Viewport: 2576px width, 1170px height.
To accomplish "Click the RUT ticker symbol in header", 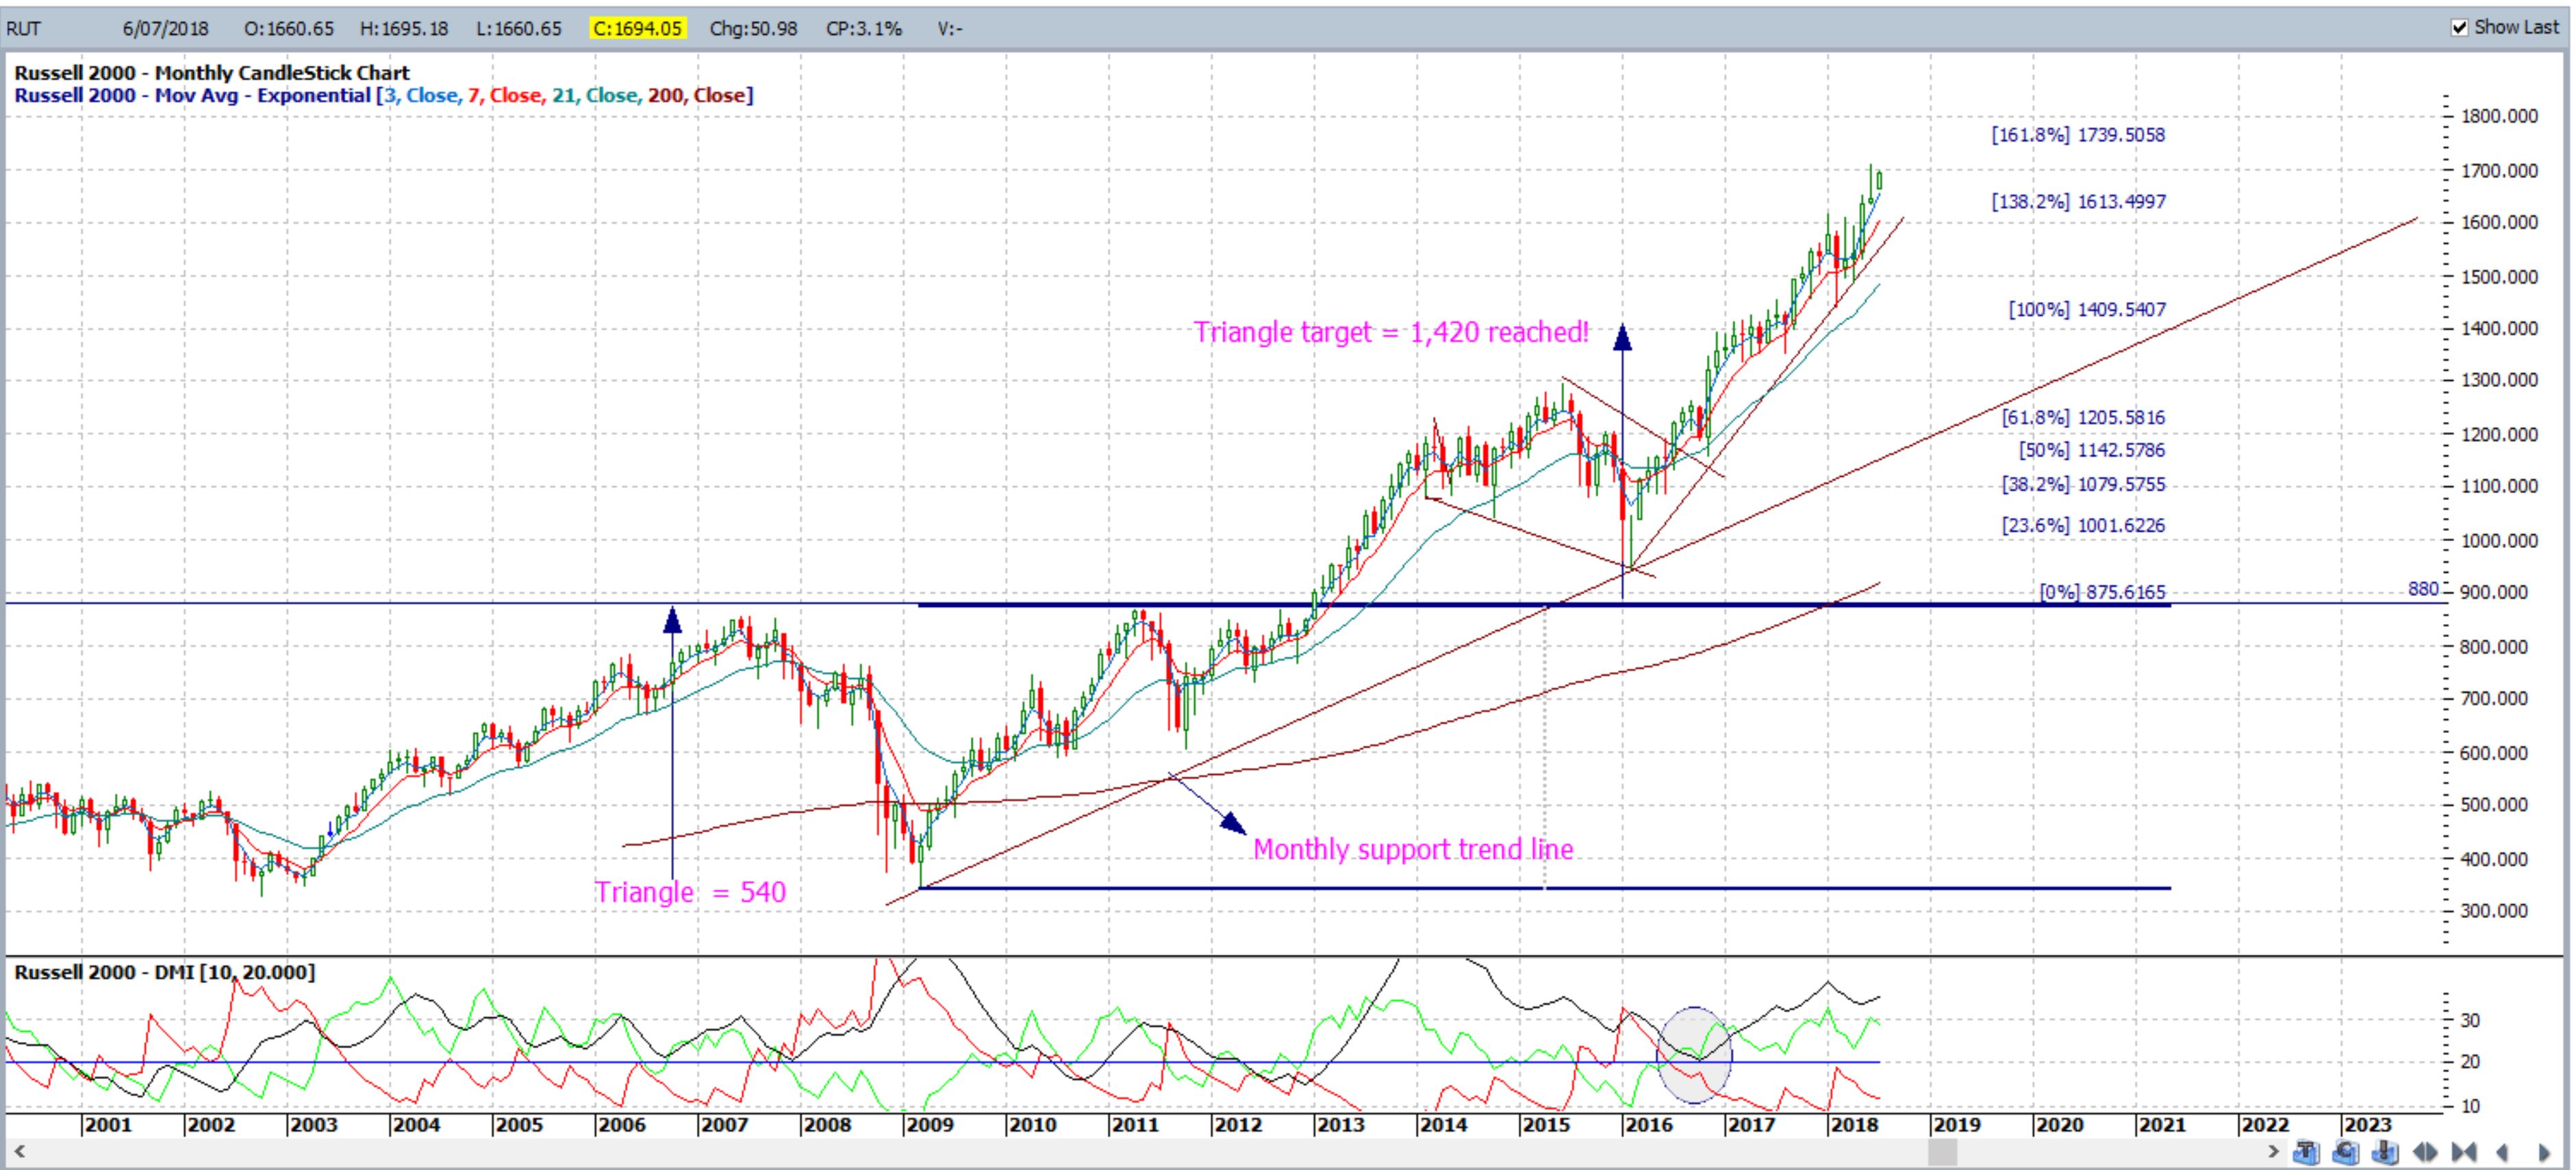I will pos(24,29).
